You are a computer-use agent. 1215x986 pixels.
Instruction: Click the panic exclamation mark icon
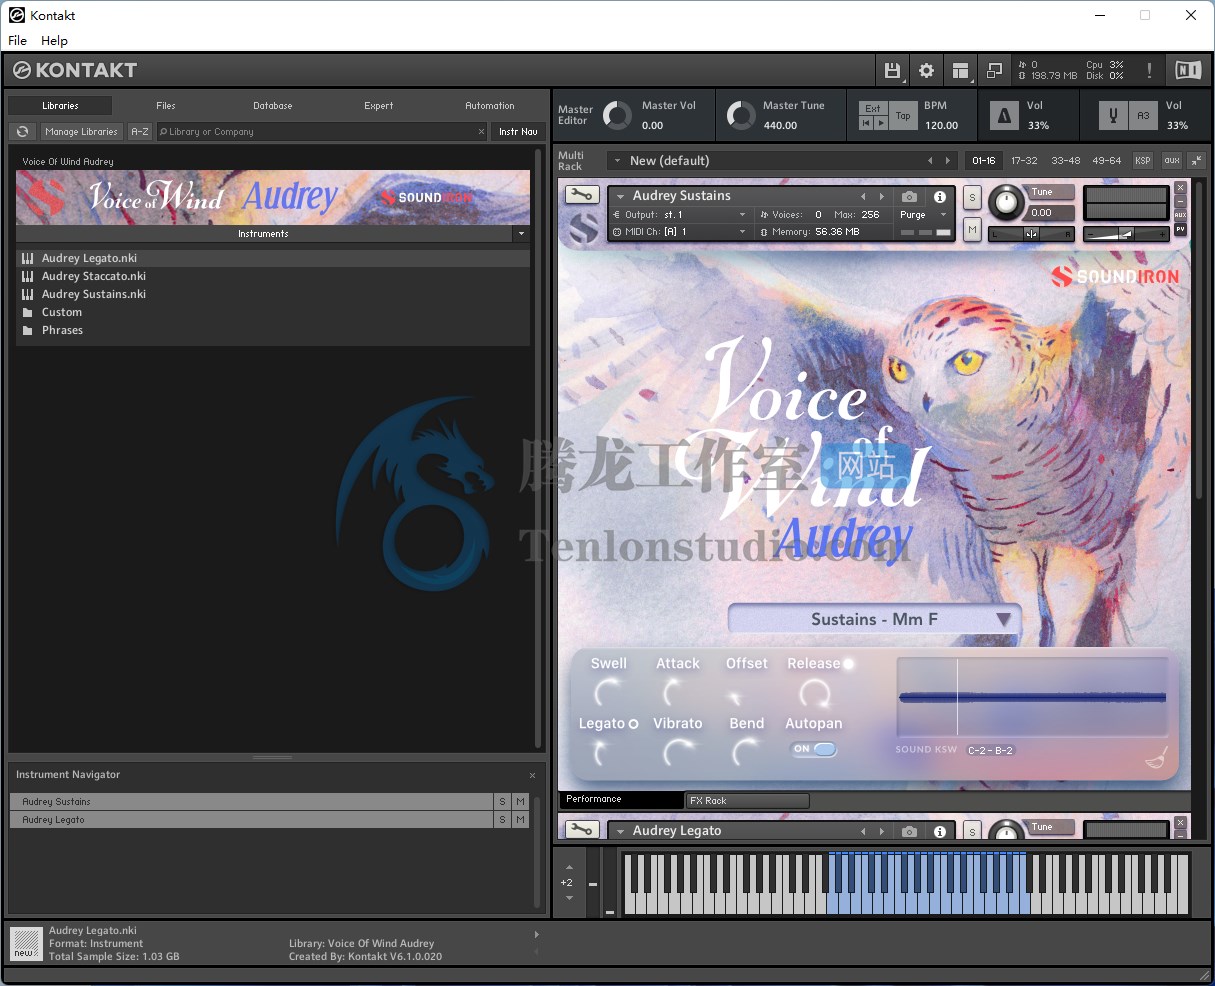(1149, 70)
